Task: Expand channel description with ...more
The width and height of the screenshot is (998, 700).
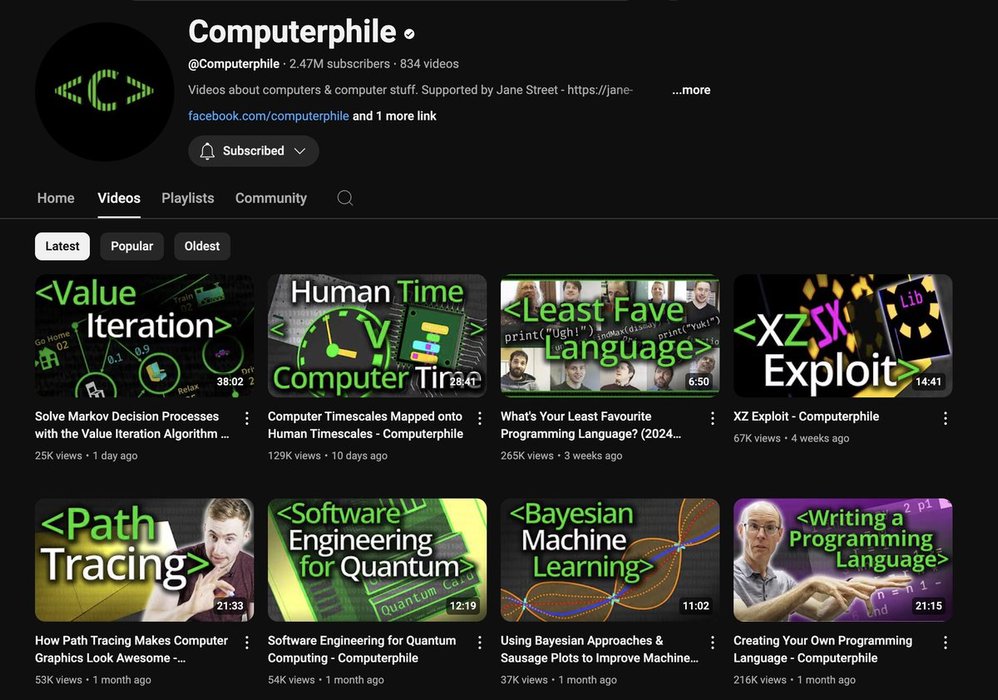Action: coord(691,90)
